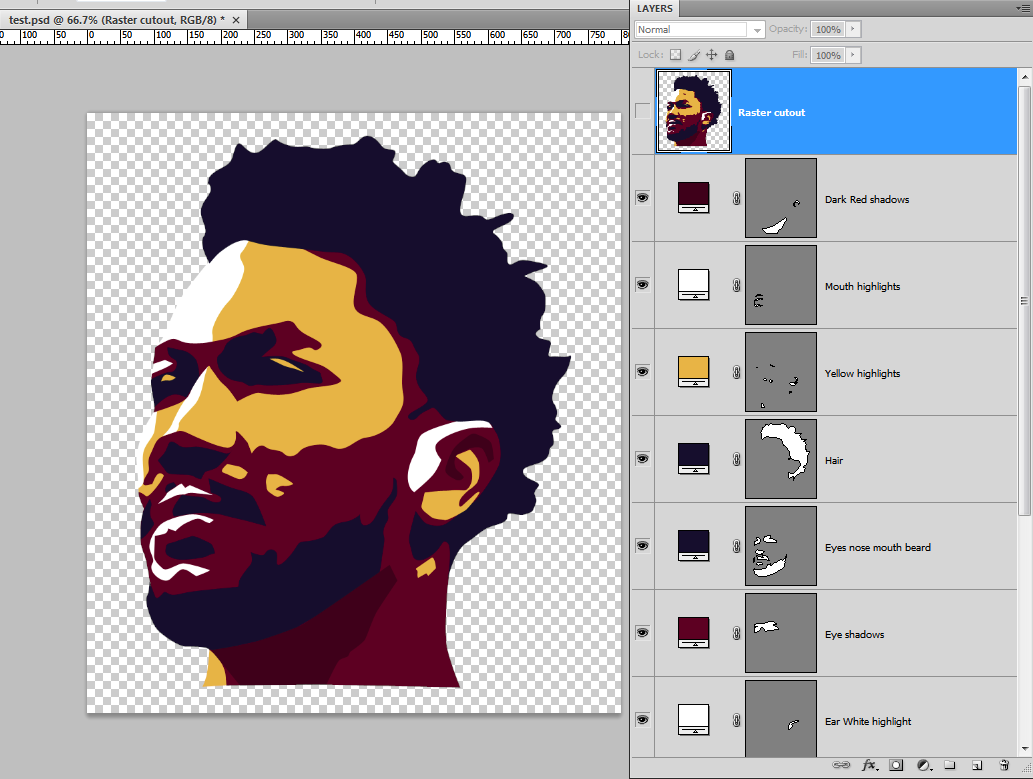The height and width of the screenshot is (779, 1033).
Task: Click lock all padlock icon
Action: click(x=729, y=55)
